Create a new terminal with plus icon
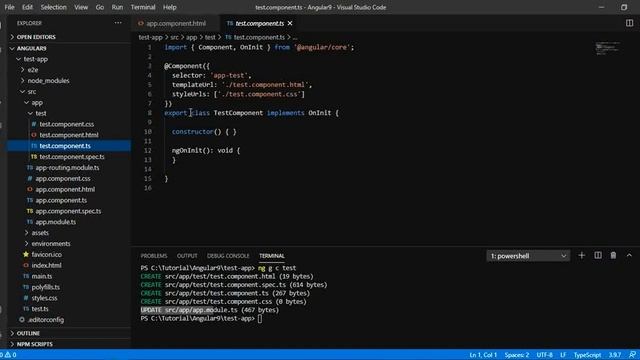 pos(582,256)
